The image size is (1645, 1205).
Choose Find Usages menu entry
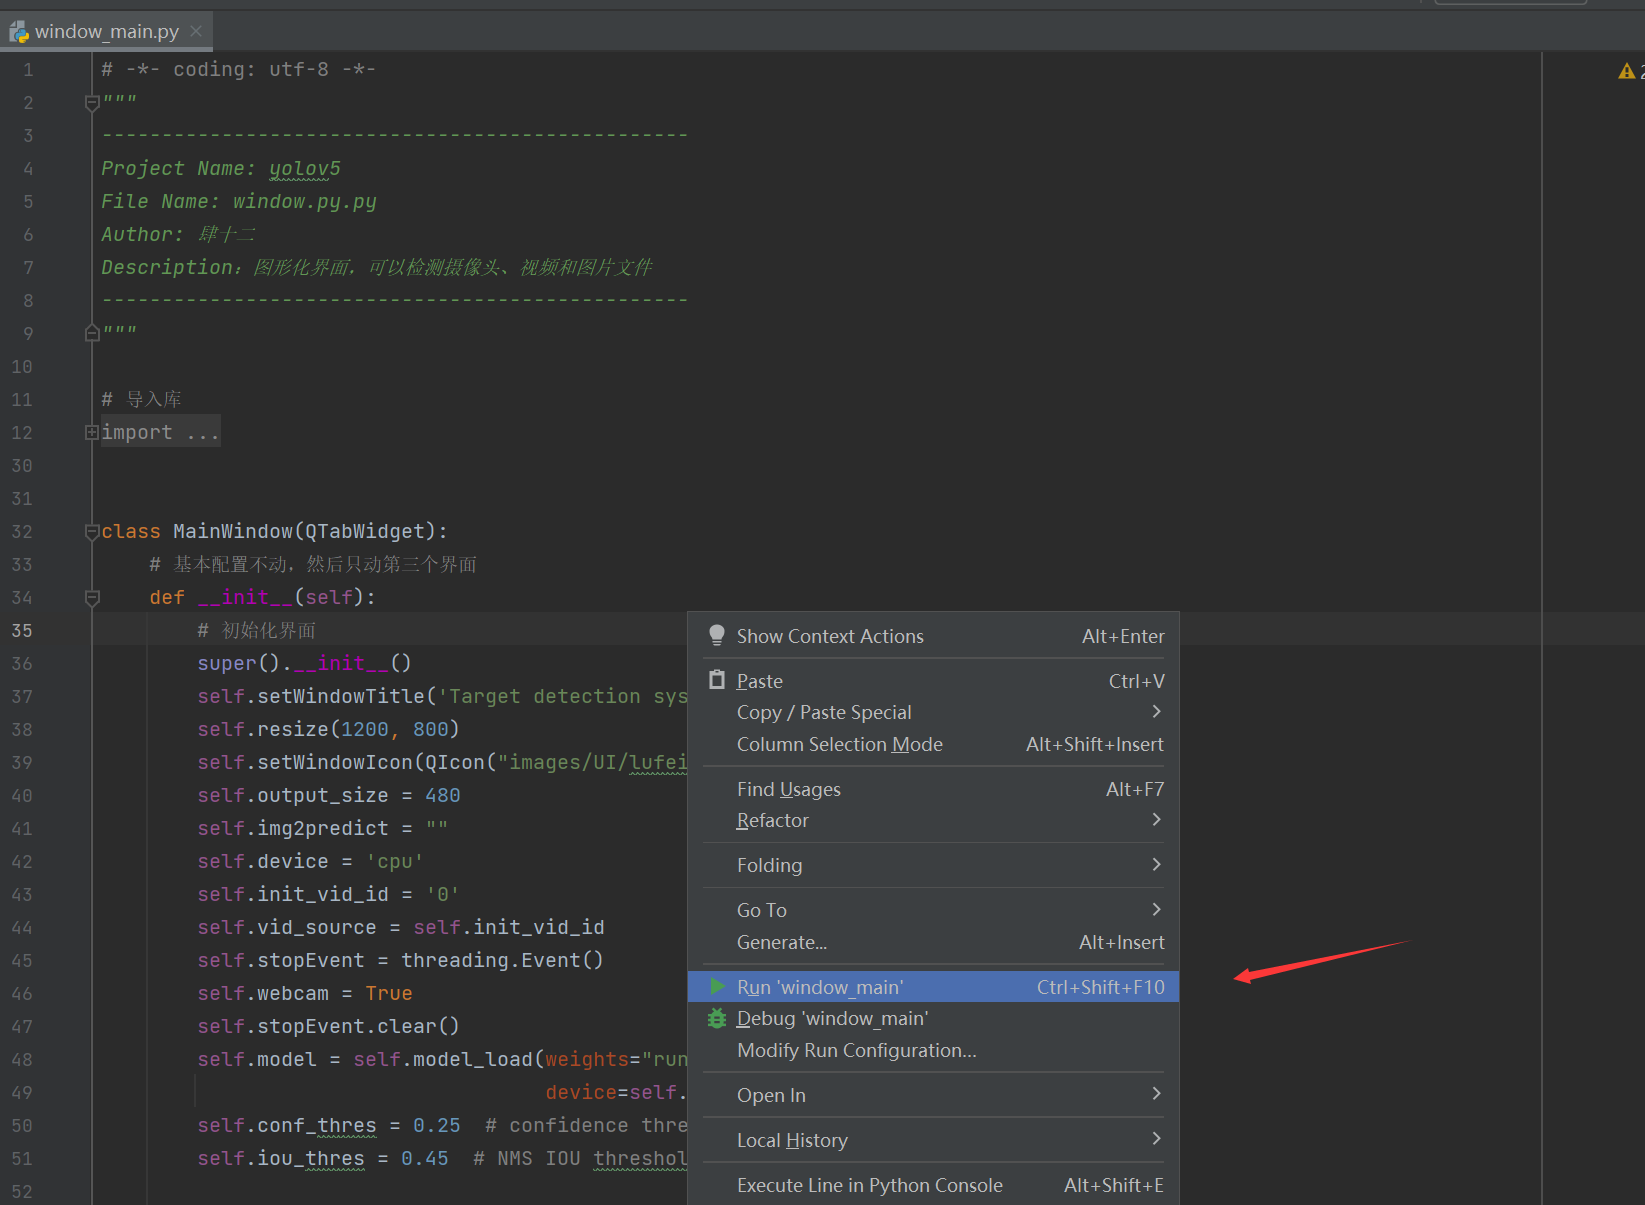click(x=934, y=789)
